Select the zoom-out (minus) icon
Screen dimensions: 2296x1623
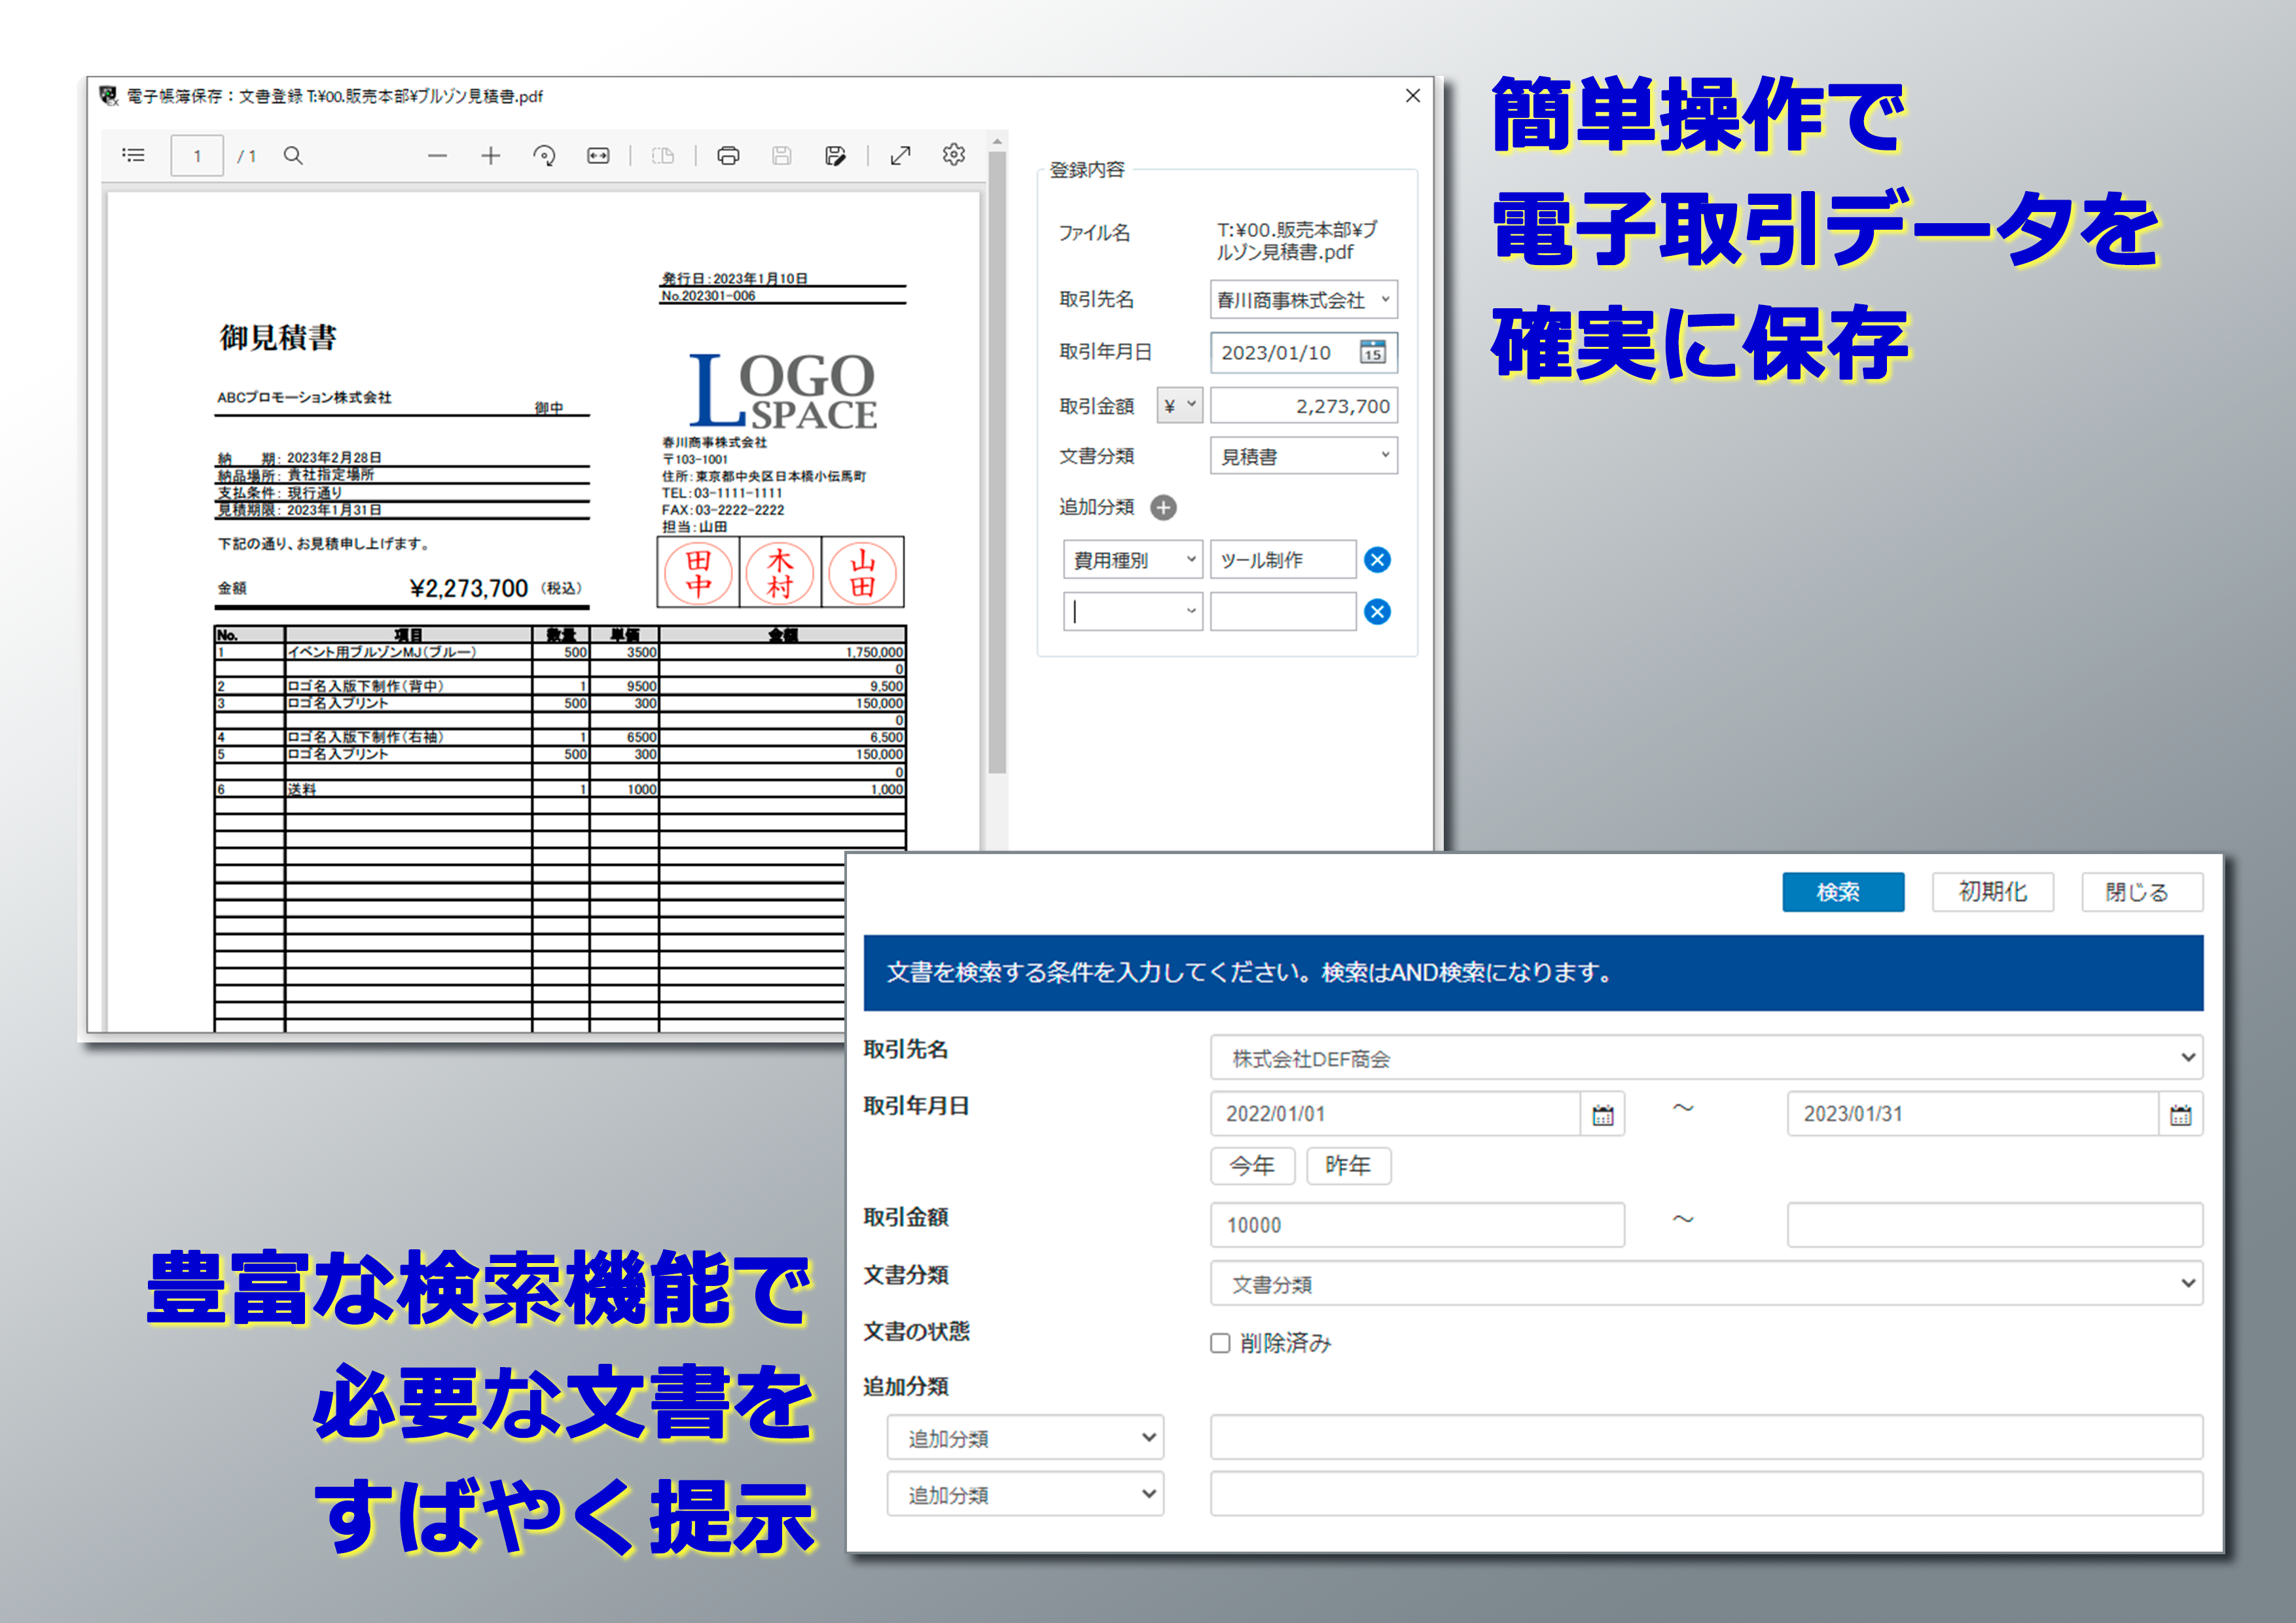[437, 155]
